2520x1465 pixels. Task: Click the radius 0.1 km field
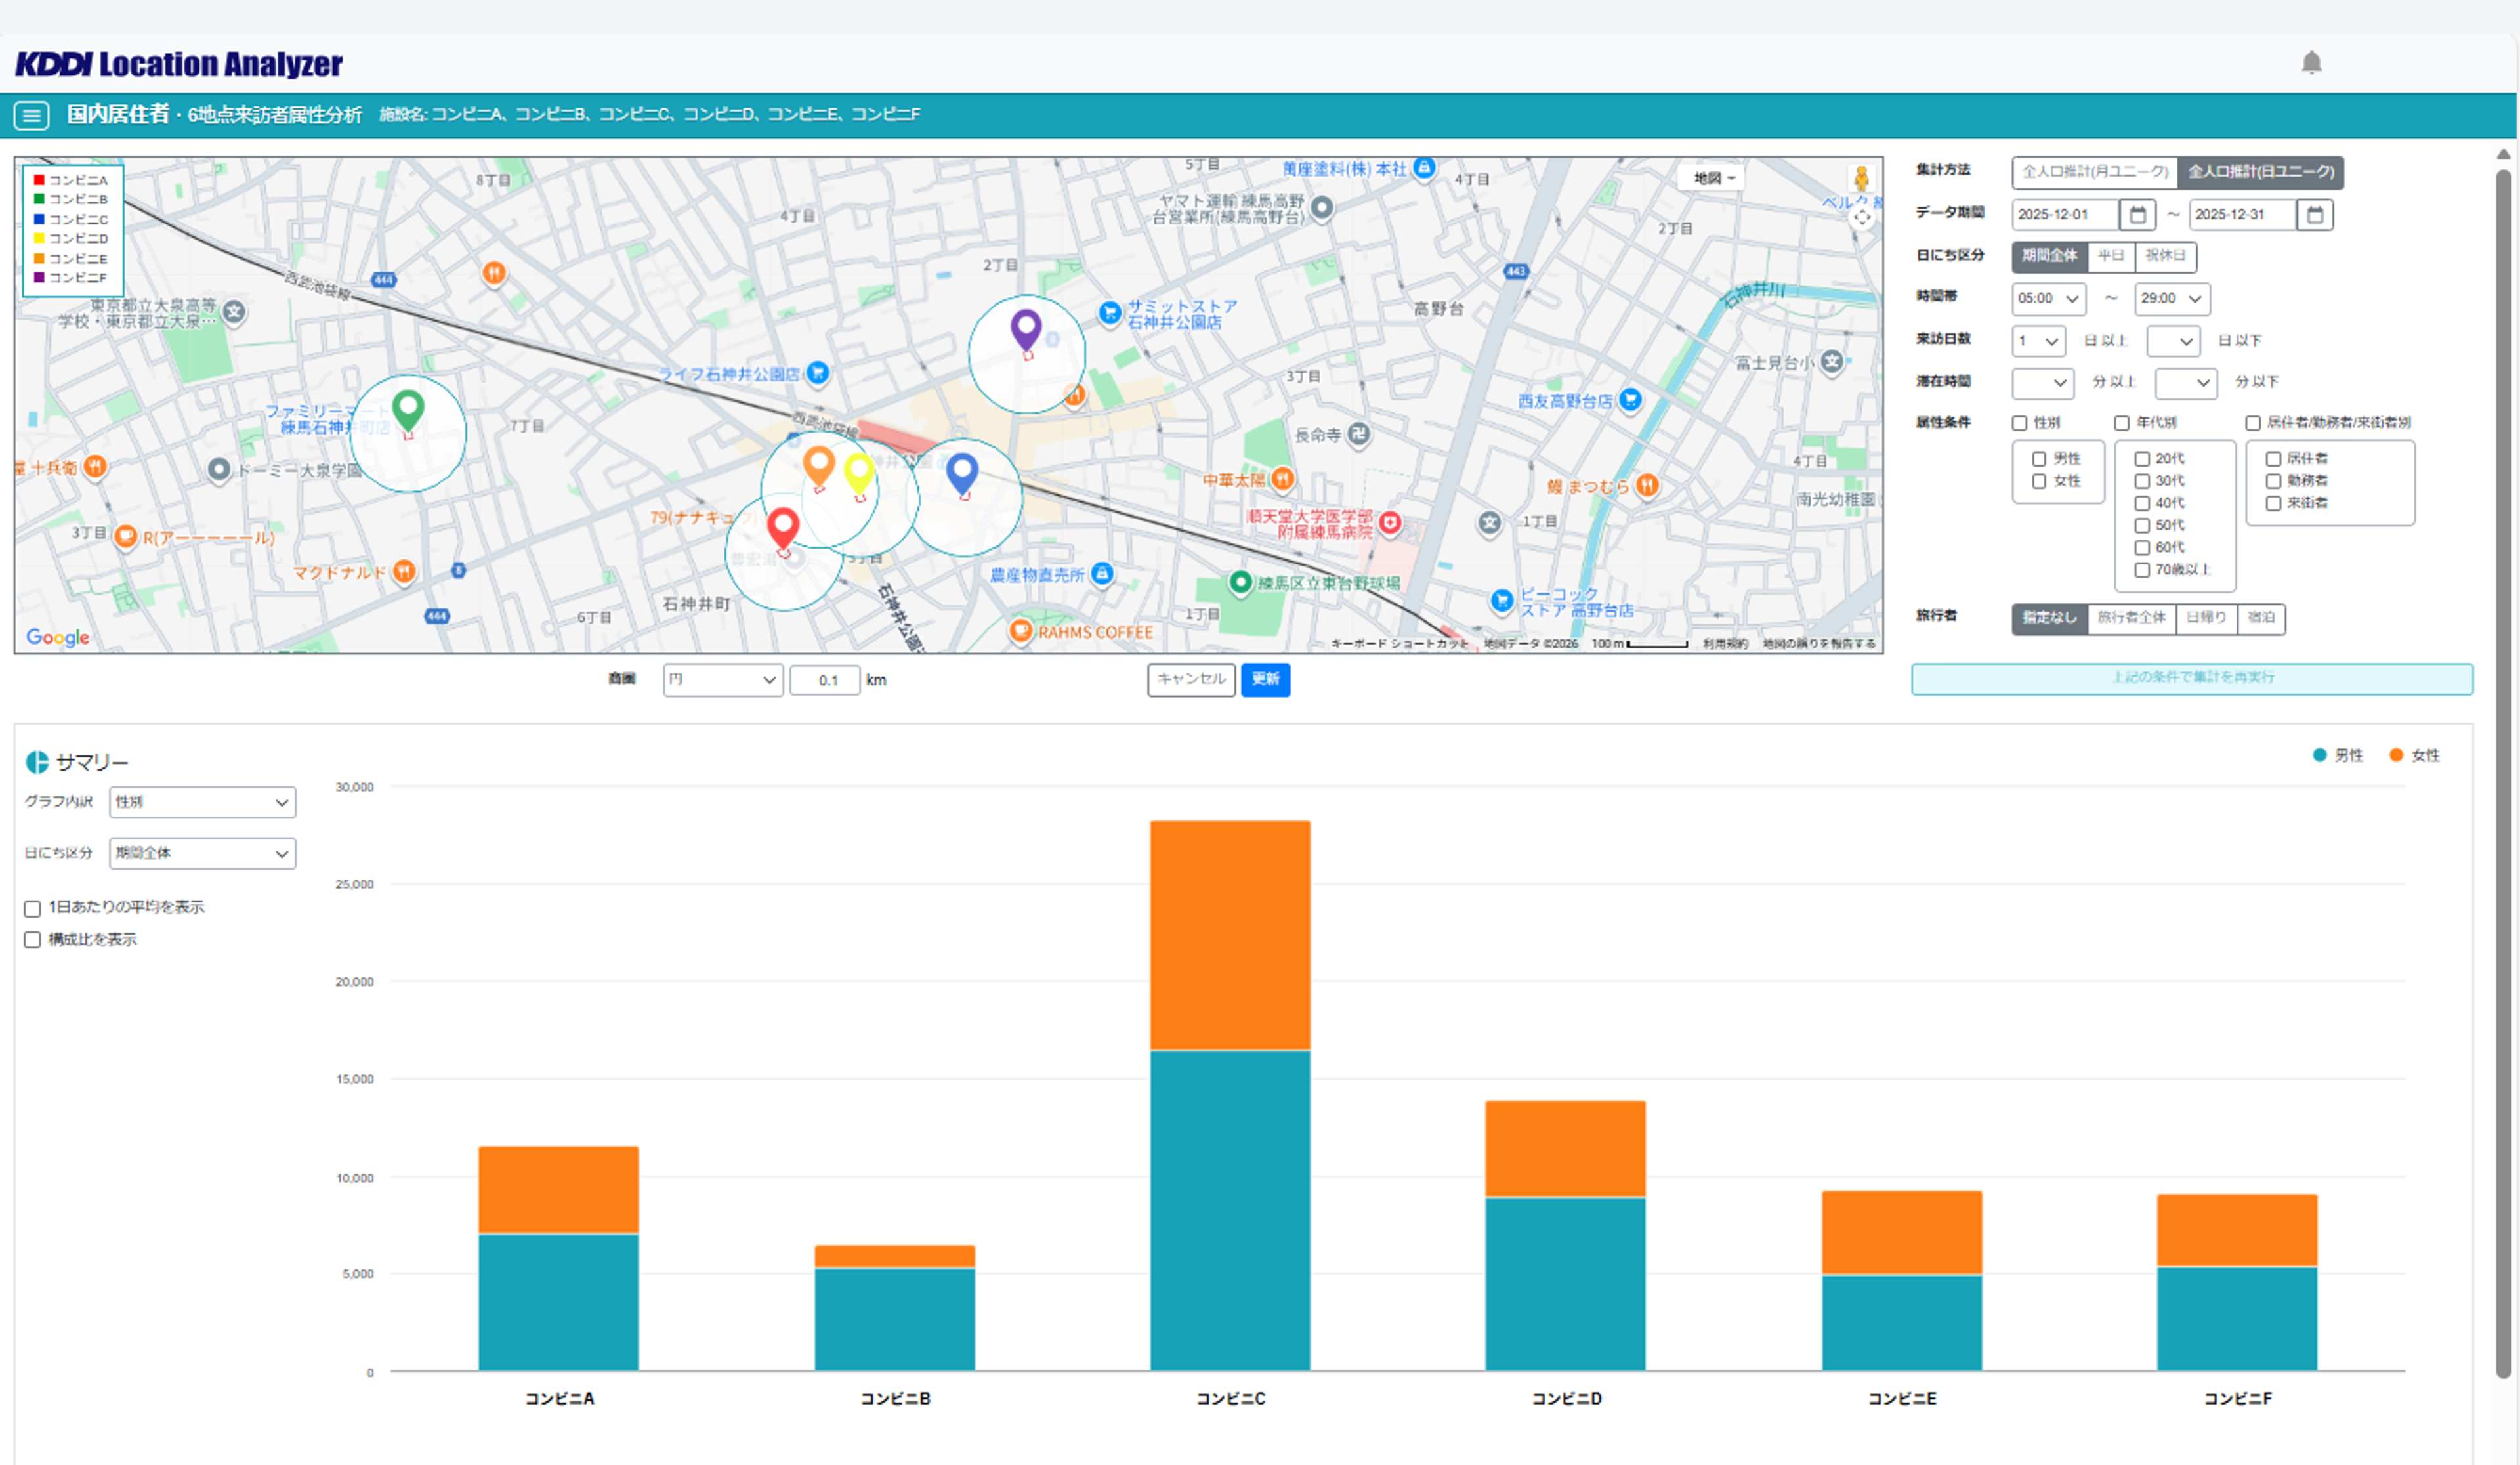click(x=825, y=680)
